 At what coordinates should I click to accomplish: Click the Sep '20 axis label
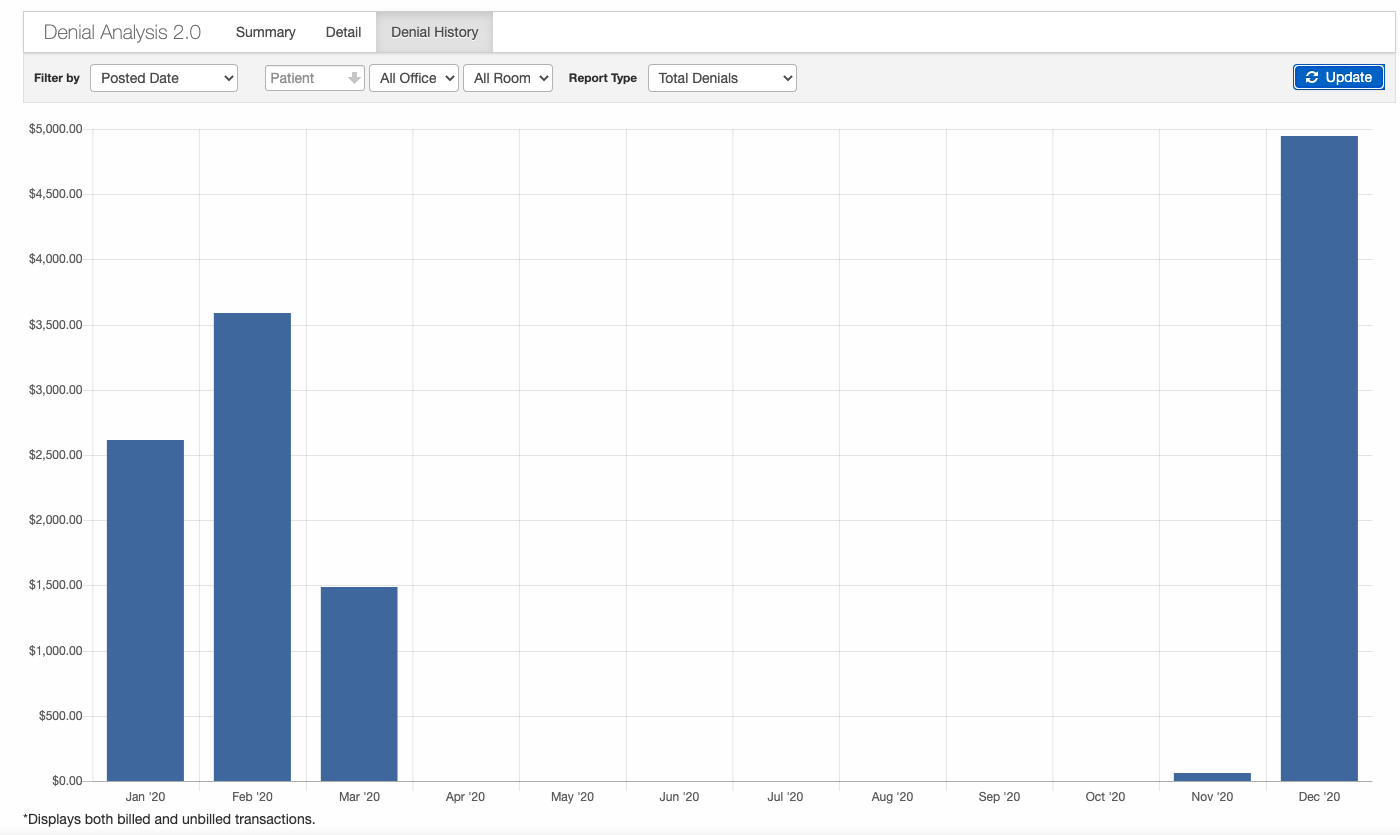[999, 797]
